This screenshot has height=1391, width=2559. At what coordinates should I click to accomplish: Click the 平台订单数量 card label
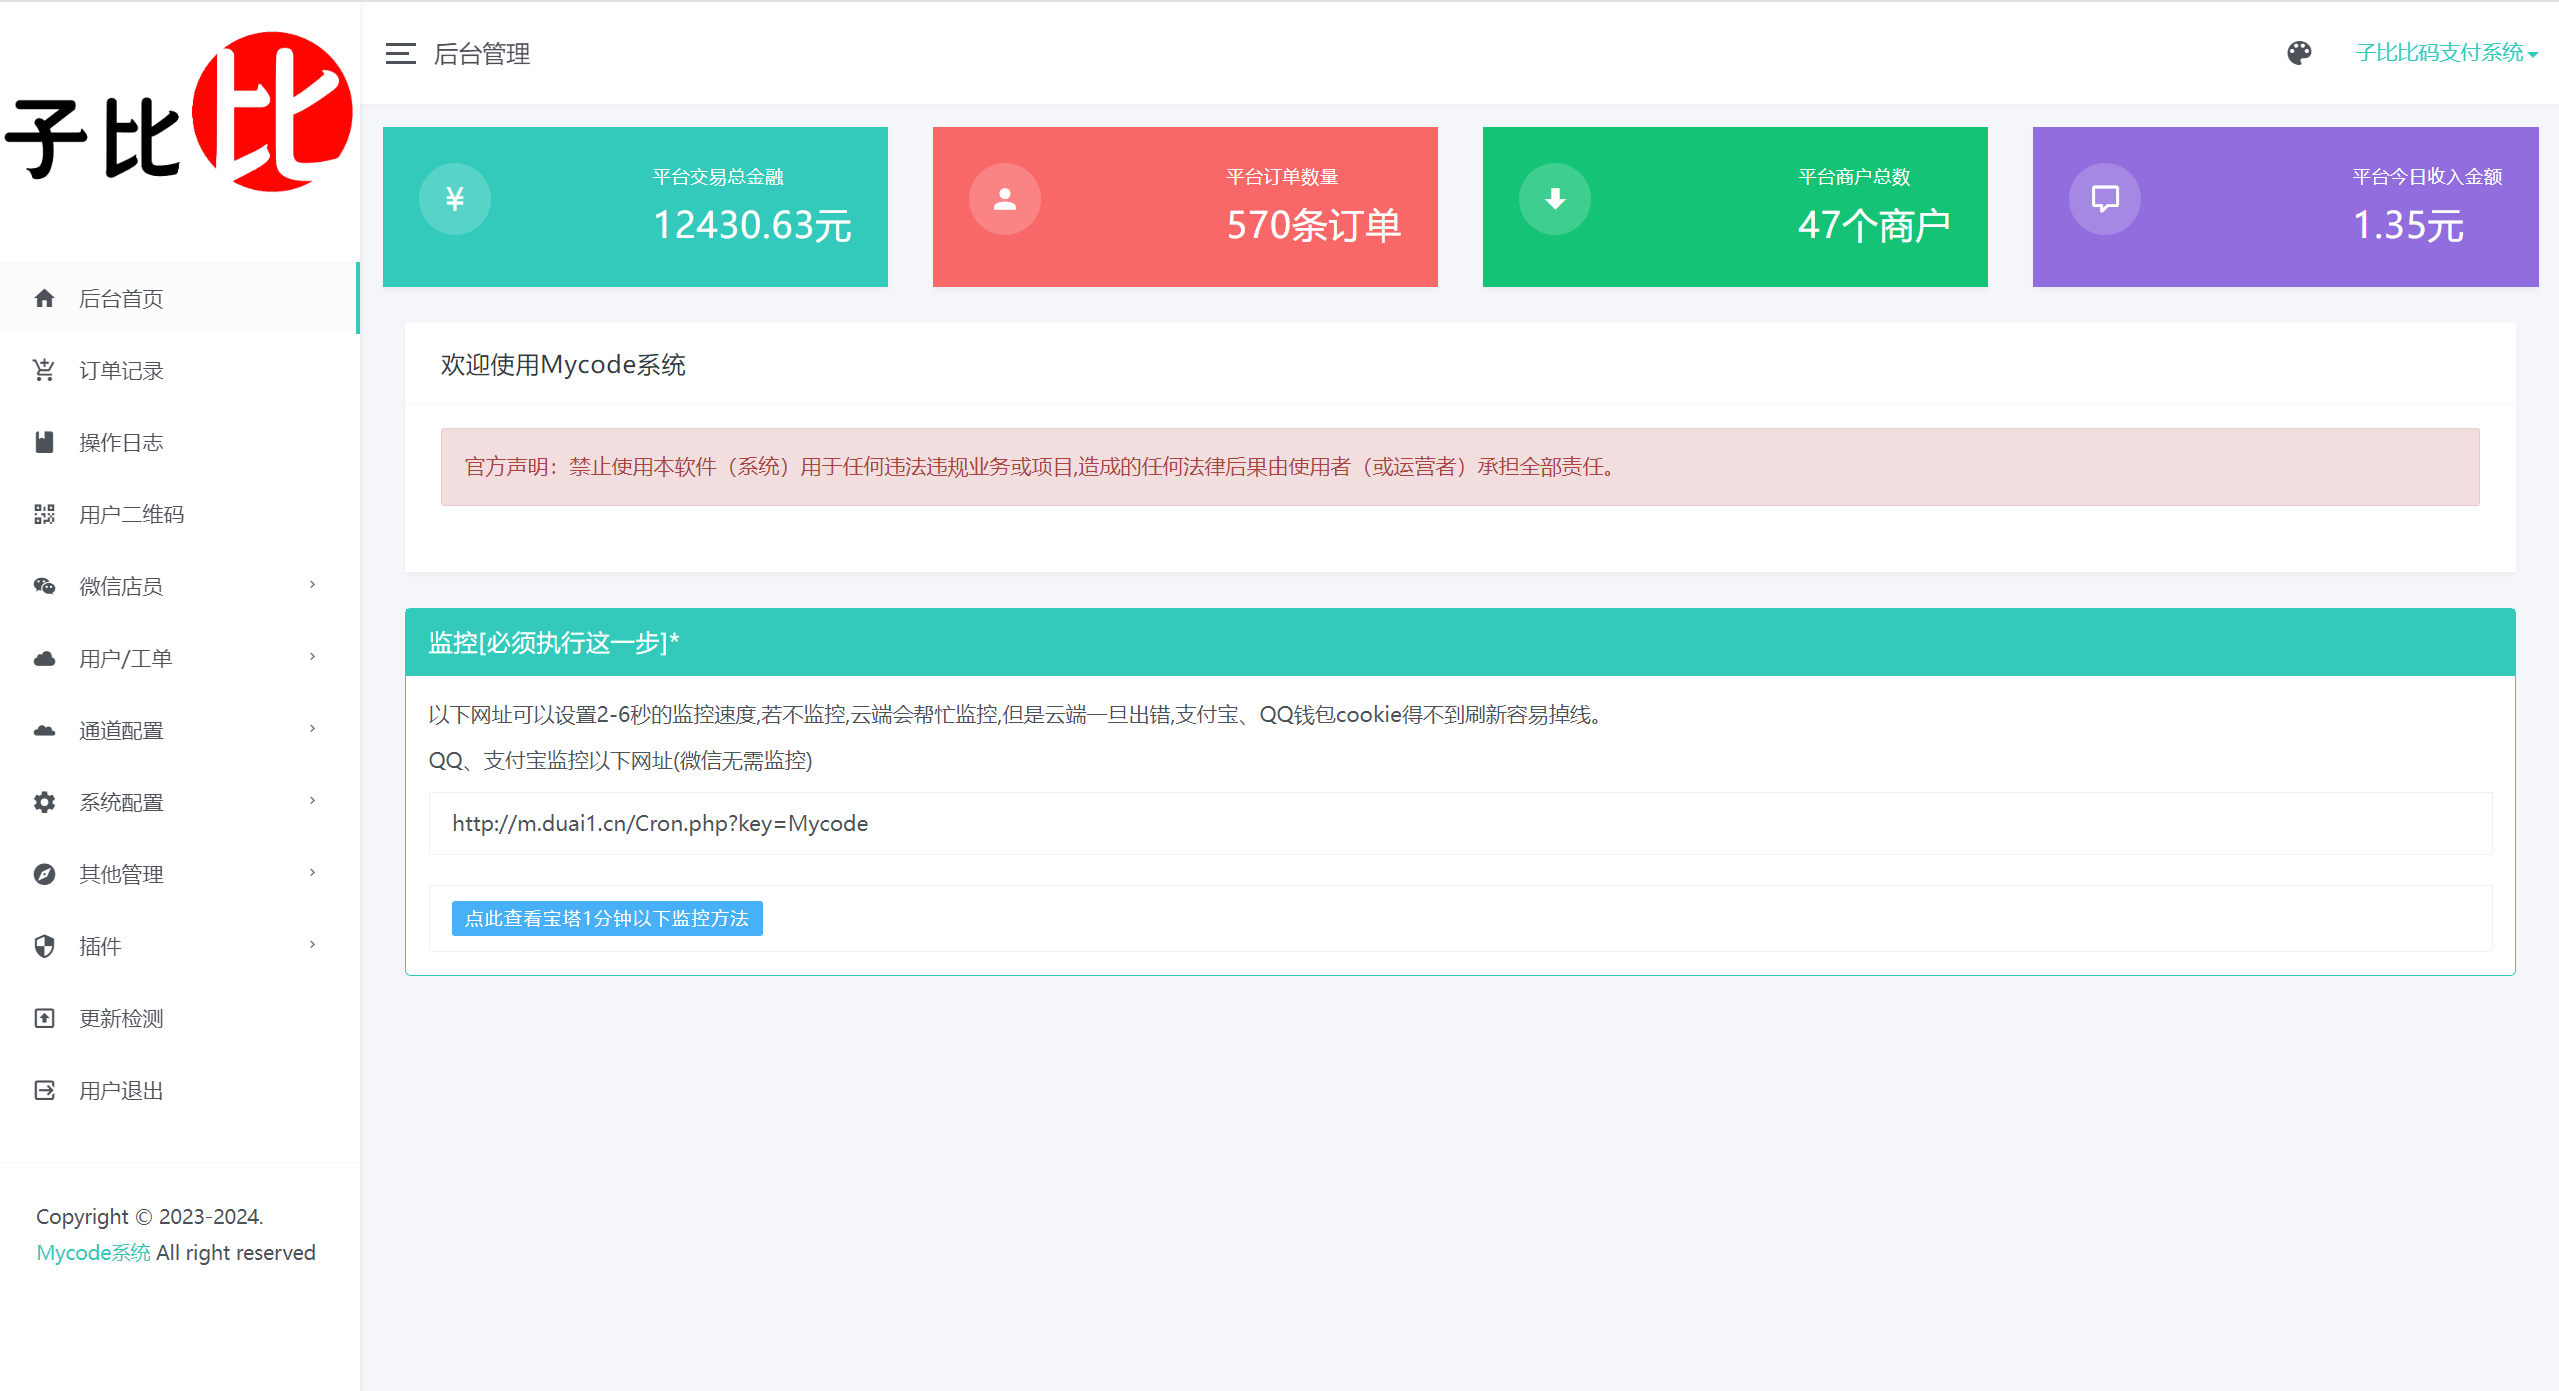tap(1282, 177)
